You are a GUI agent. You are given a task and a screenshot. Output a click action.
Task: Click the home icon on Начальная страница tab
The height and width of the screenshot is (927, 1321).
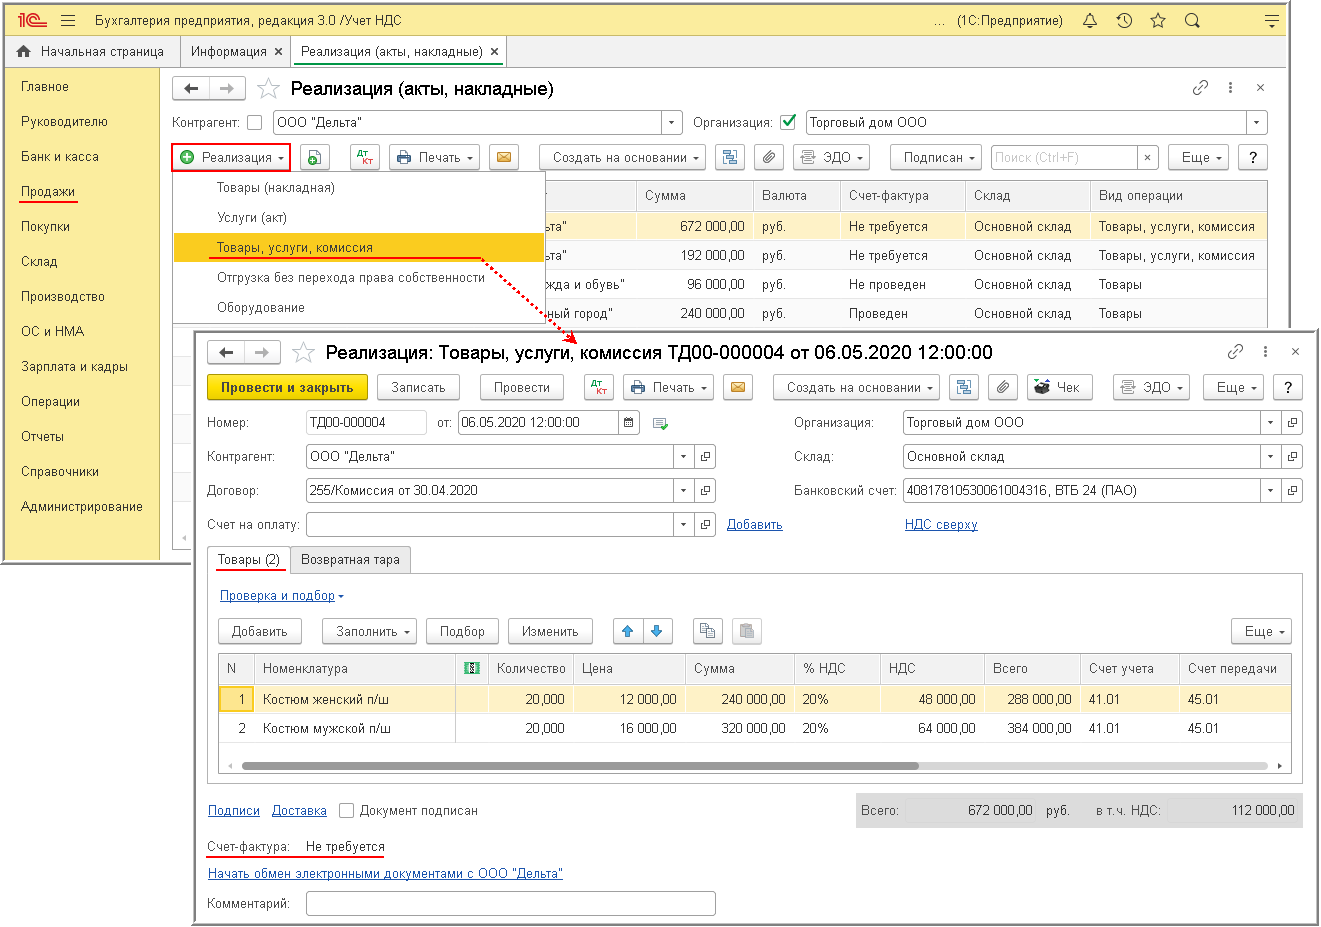pos(24,51)
